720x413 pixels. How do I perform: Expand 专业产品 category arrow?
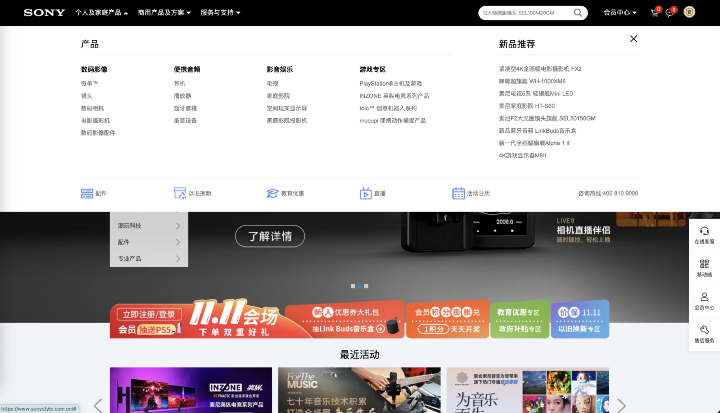tap(178, 259)
